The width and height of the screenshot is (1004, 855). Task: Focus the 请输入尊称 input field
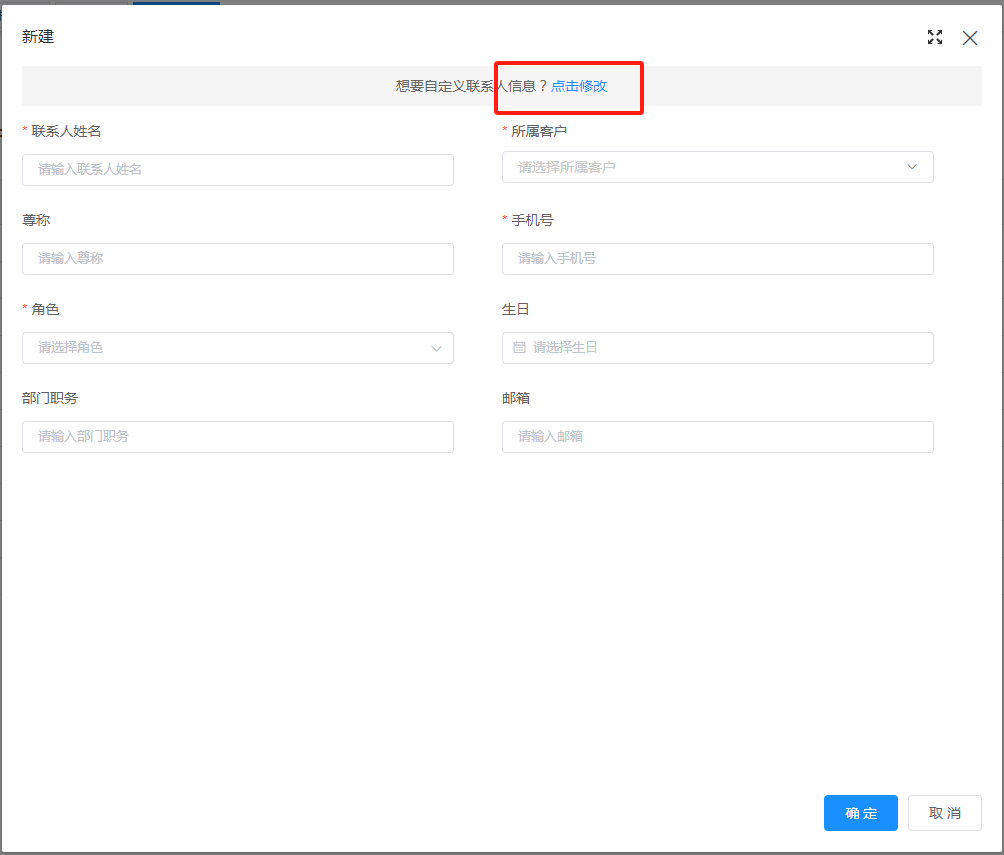click(x=238, y=259)
